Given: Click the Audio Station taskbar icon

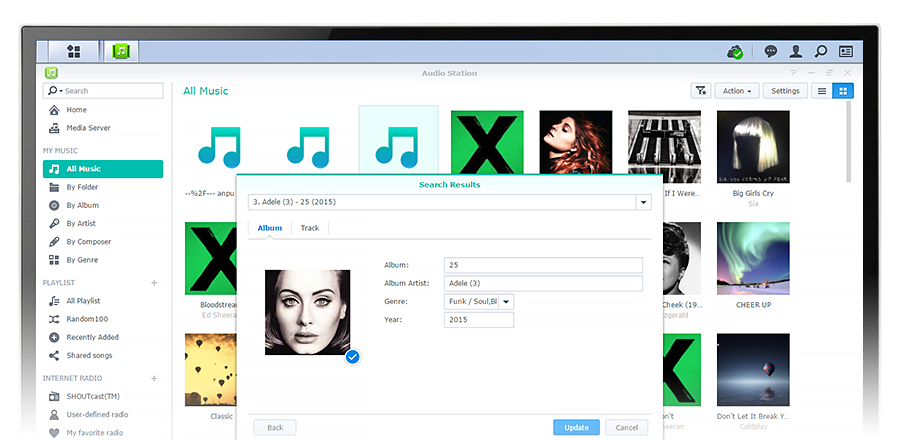Looking at the screenshot, I should tap(122, 51).
